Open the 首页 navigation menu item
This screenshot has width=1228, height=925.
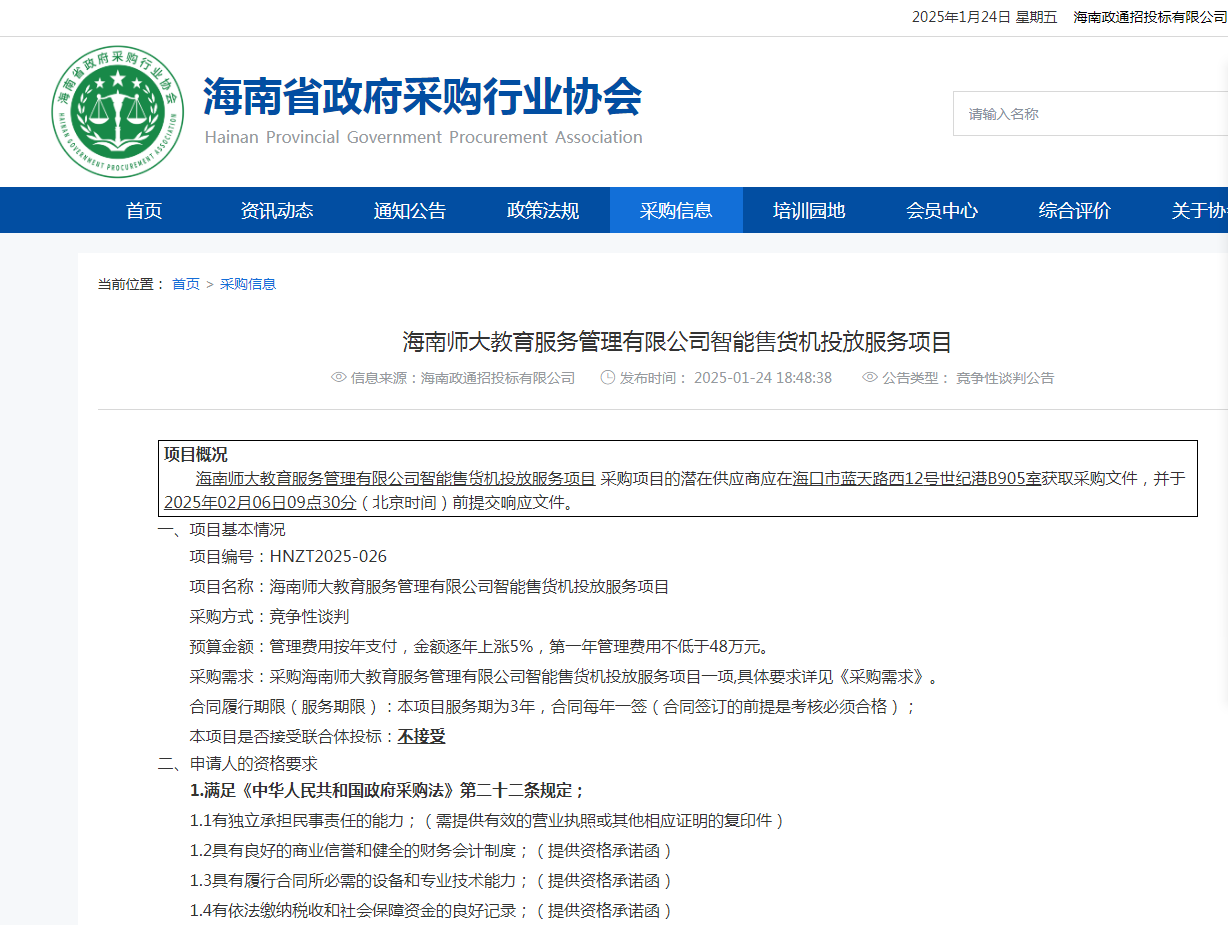tap(144, 210)
